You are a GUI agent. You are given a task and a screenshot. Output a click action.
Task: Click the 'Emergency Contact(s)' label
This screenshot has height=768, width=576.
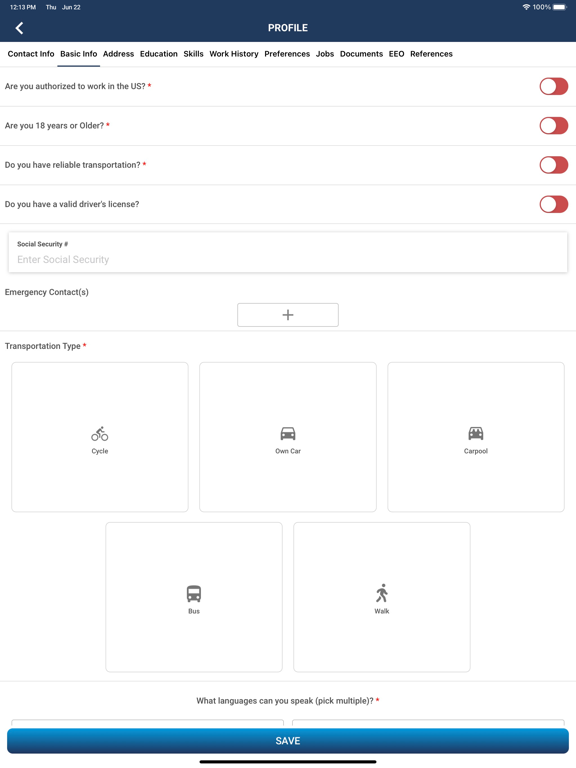pyautogui.click(x=47, y=292)
